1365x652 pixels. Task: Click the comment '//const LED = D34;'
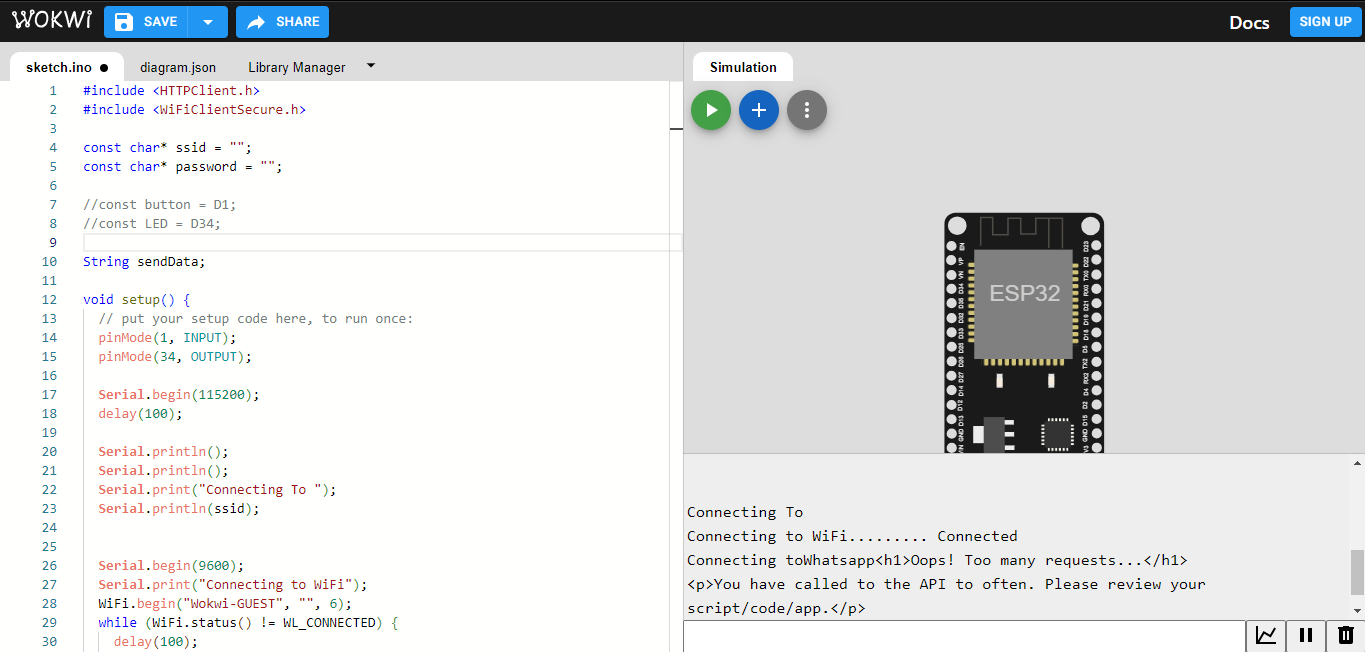coord(152,224)
